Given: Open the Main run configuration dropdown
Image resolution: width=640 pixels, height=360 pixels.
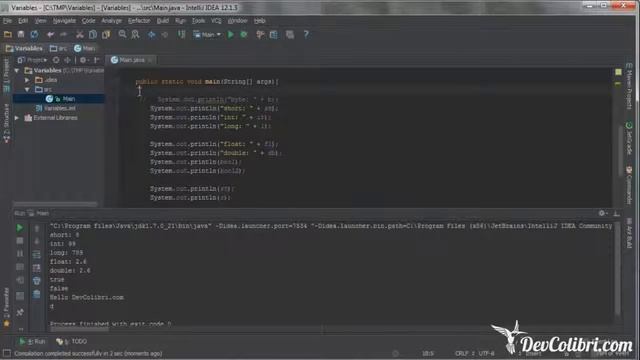Looking at the screenshot, I should 207,35.
